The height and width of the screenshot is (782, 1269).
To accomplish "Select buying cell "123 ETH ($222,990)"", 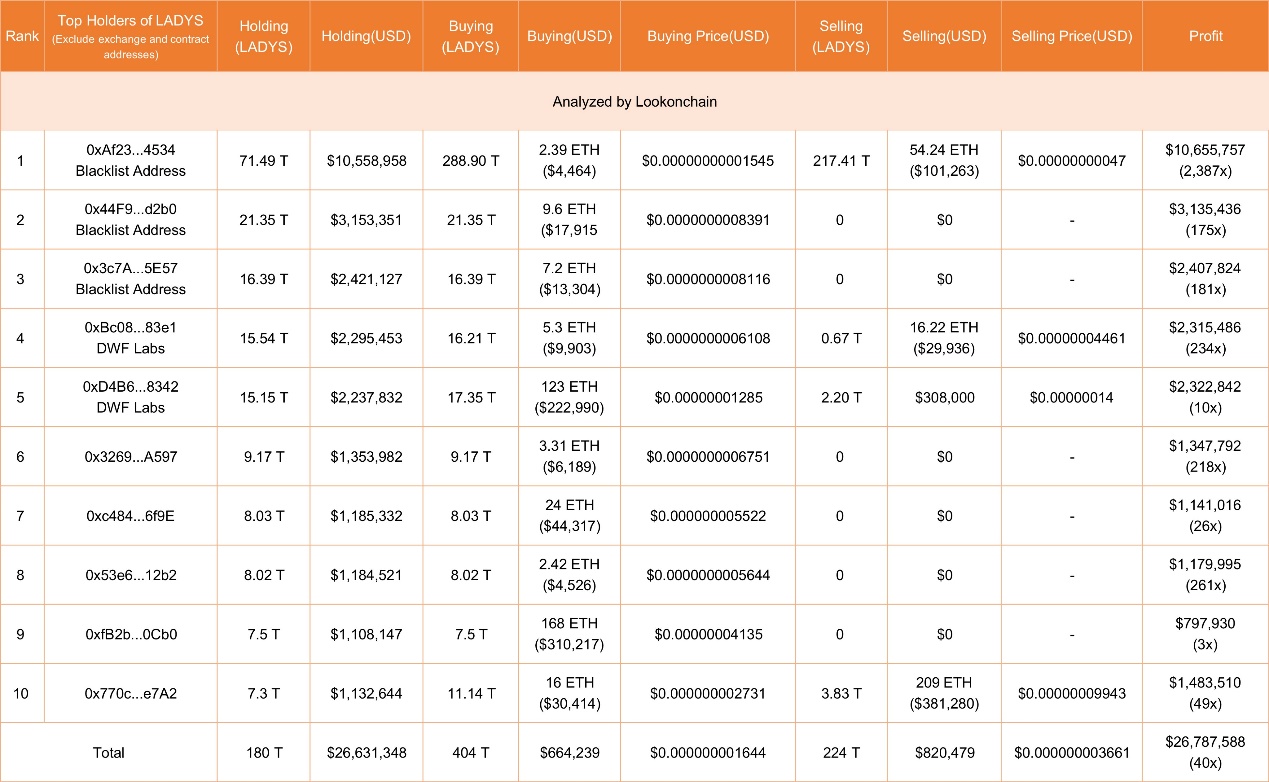I will (x=569, y=397).
